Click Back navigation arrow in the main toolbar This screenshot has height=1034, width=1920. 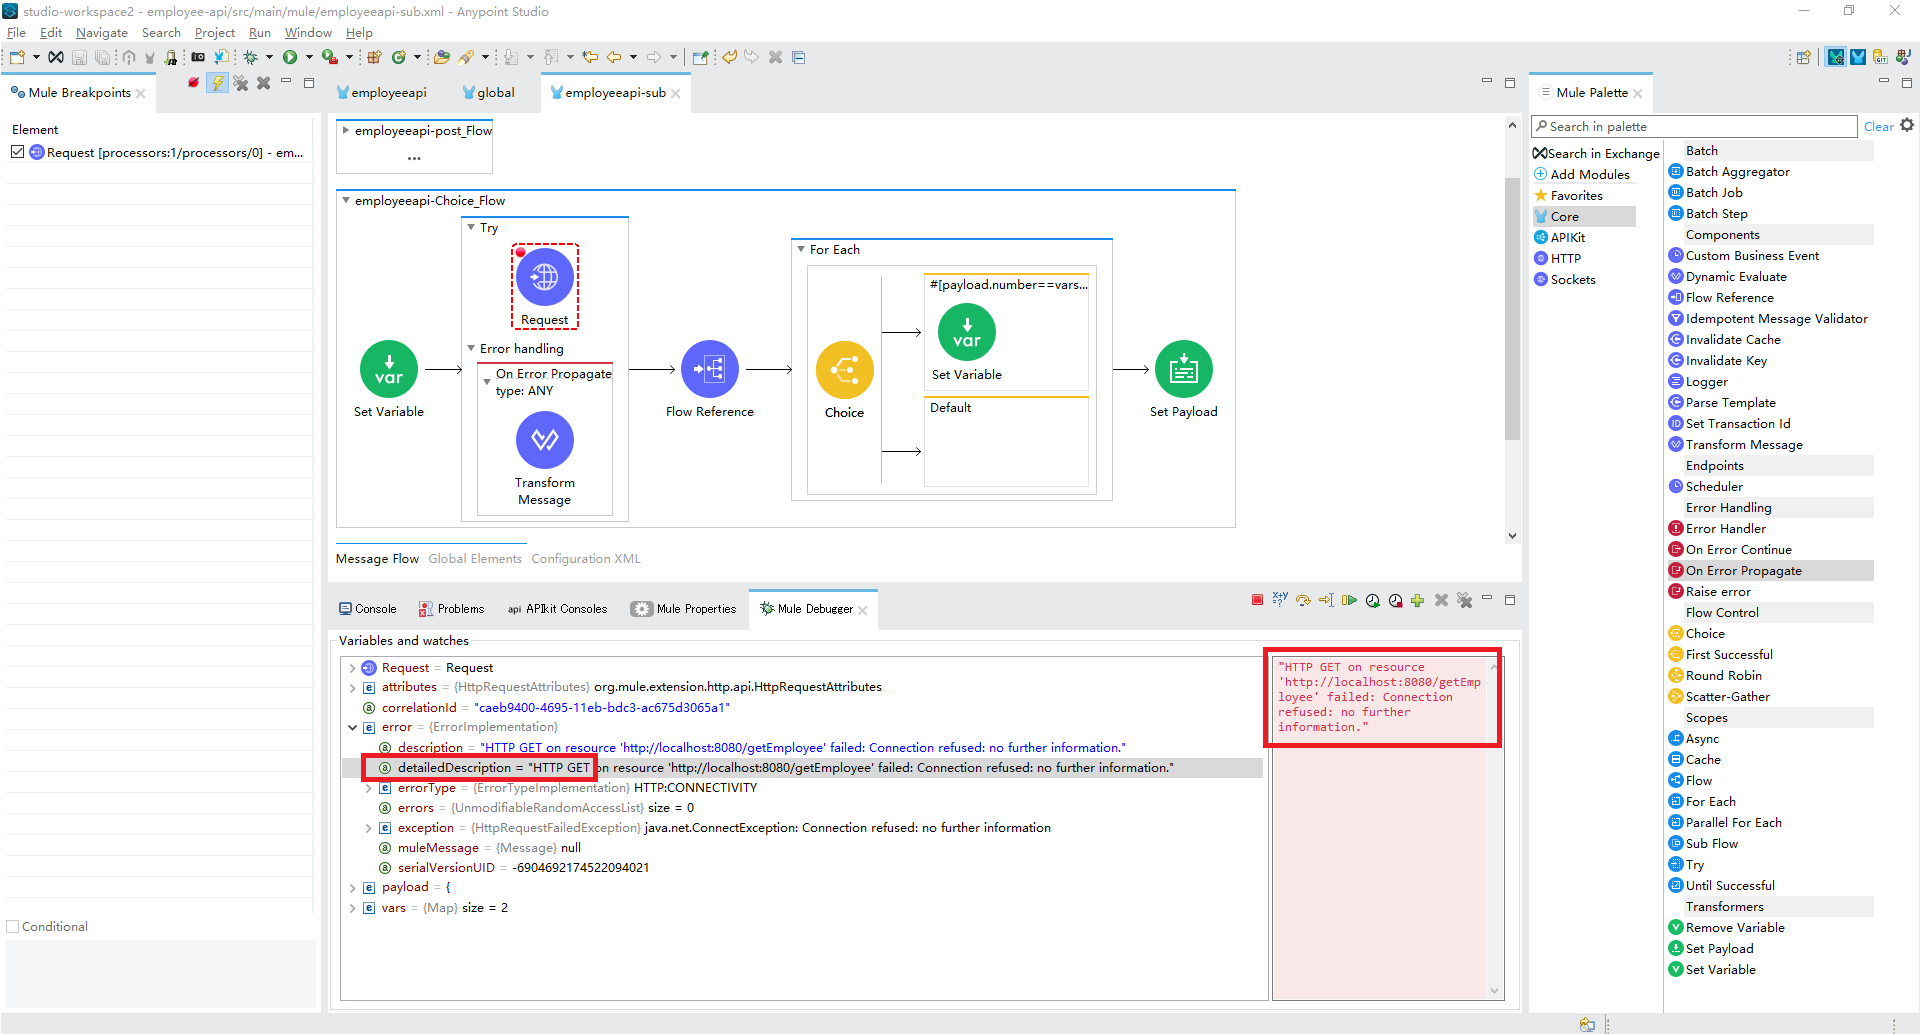coord(614,57)
